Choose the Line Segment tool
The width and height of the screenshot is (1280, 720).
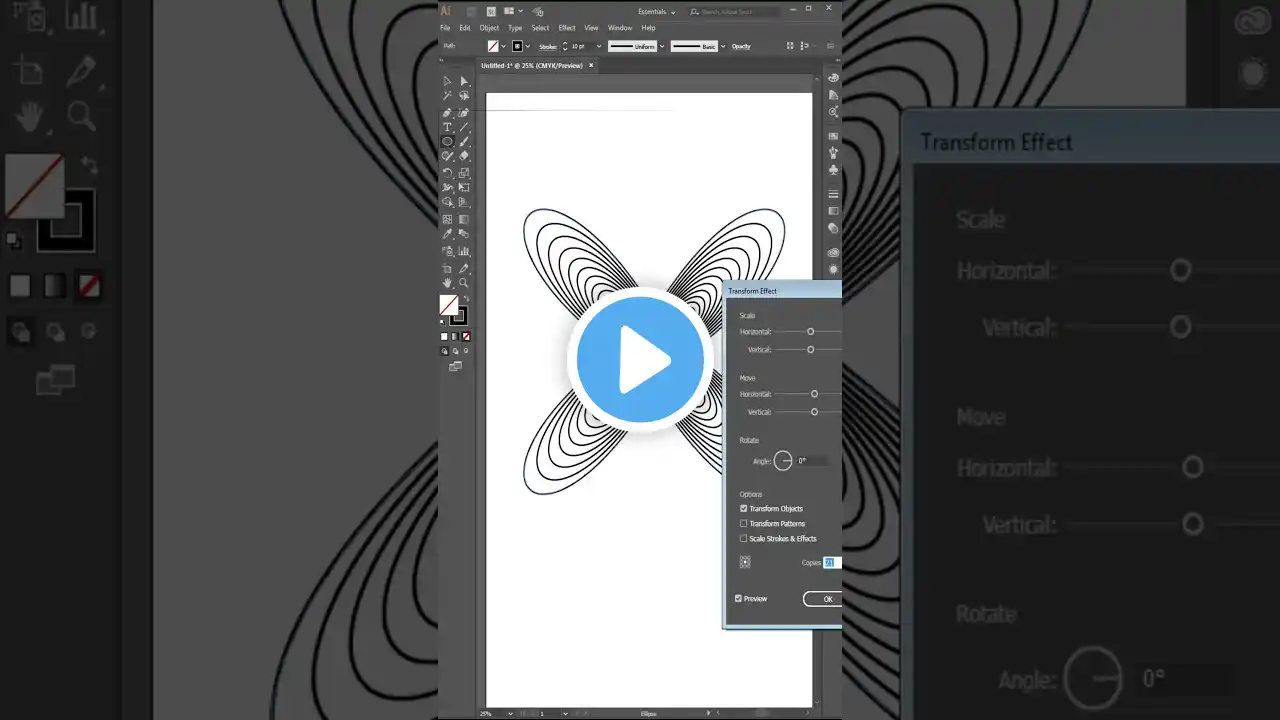[x=464, y=127]
